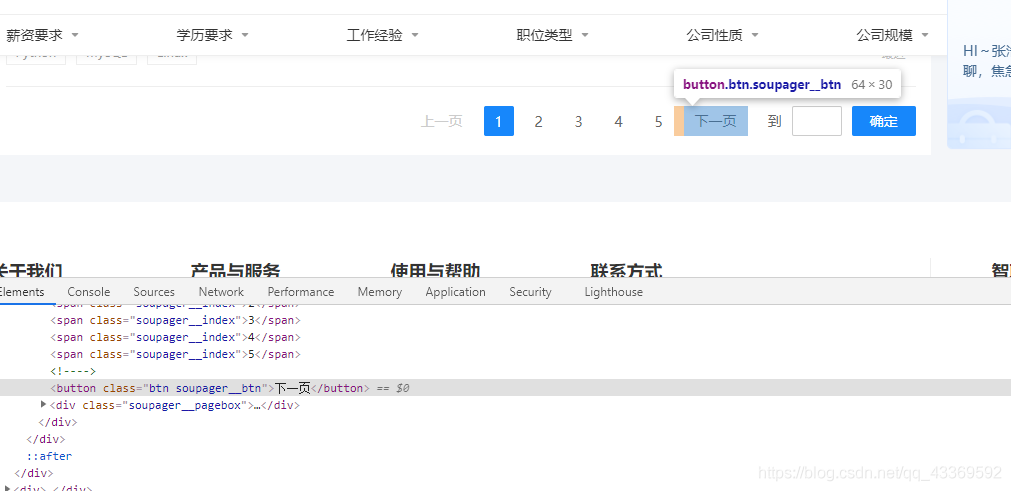
Task: Open the 工作经验 experience dropdown
Action: (x=382, y=35)
